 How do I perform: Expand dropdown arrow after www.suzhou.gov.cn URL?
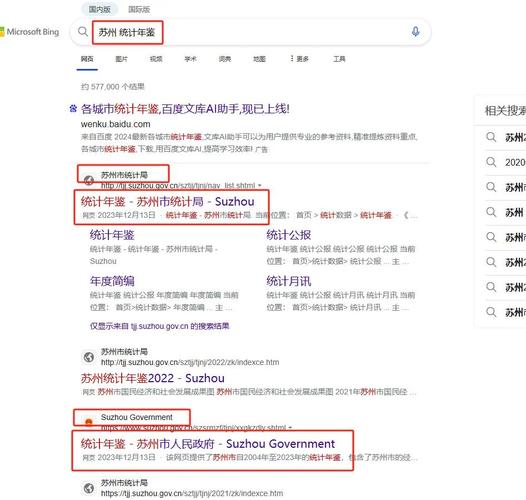(x=290, y=428)
